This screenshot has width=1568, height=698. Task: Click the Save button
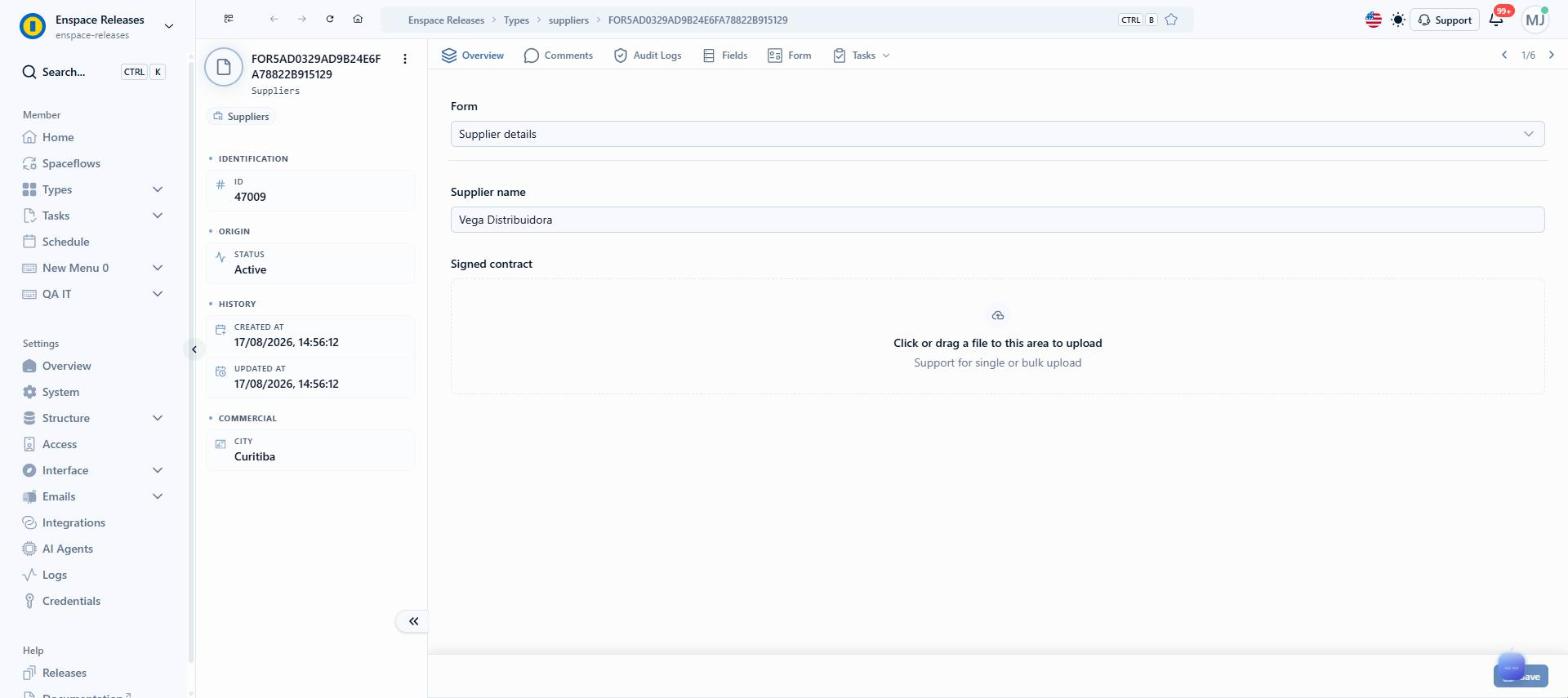[x=1521, y=676]
